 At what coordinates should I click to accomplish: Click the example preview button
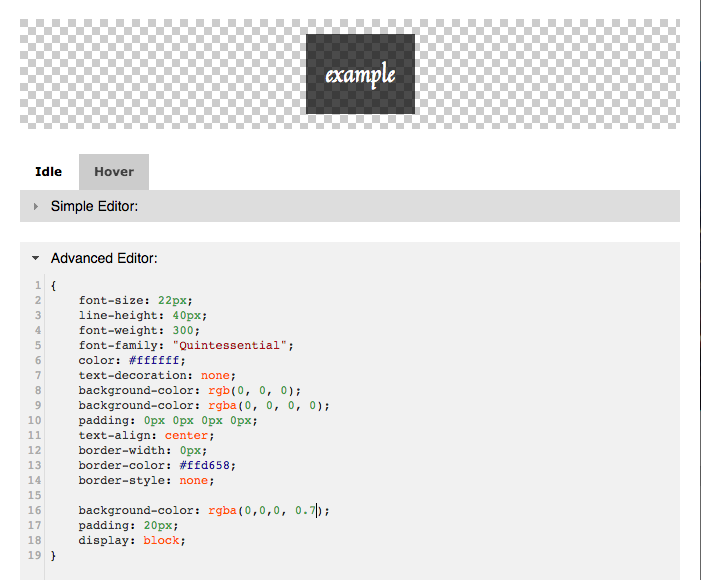(360, 74)
